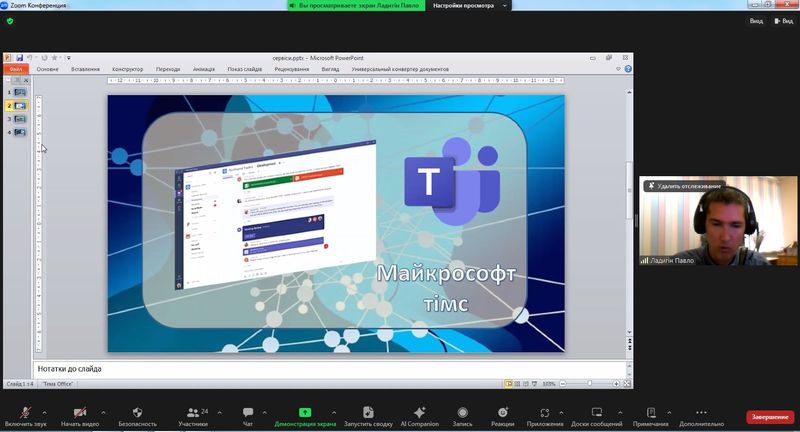Open AI Companion sparkle icon
The image size is (800, 432).
[x=419, y=412]
